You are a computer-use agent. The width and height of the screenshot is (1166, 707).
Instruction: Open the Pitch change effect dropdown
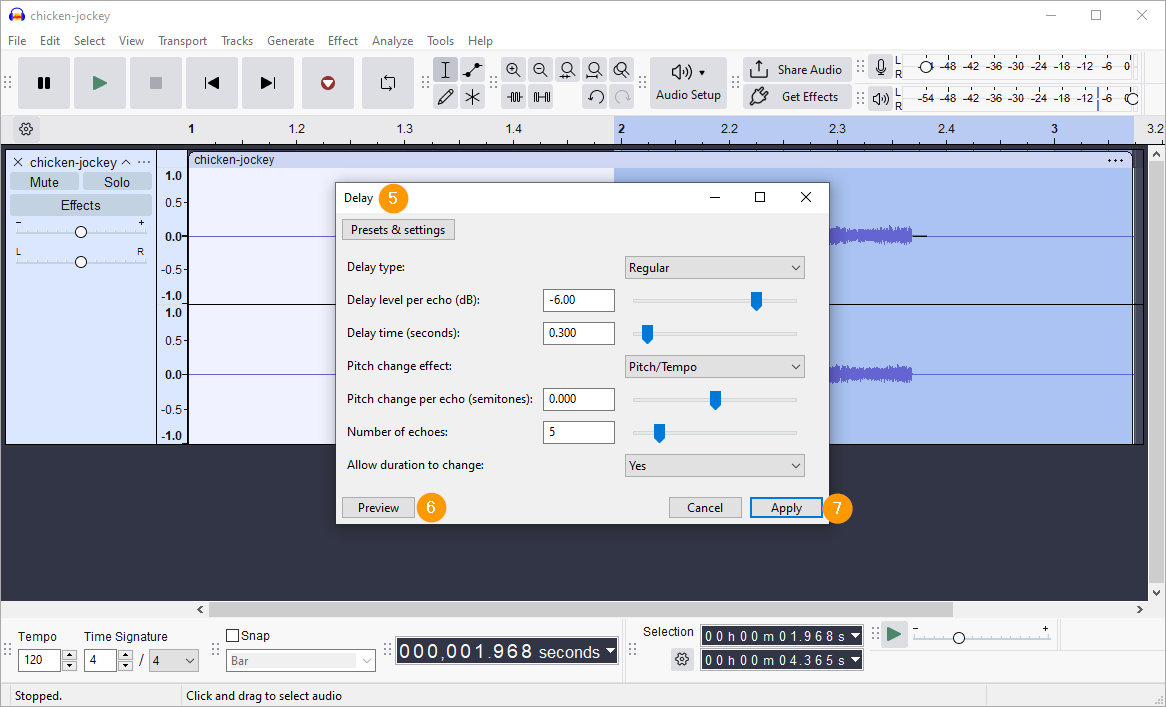point(714,367)
